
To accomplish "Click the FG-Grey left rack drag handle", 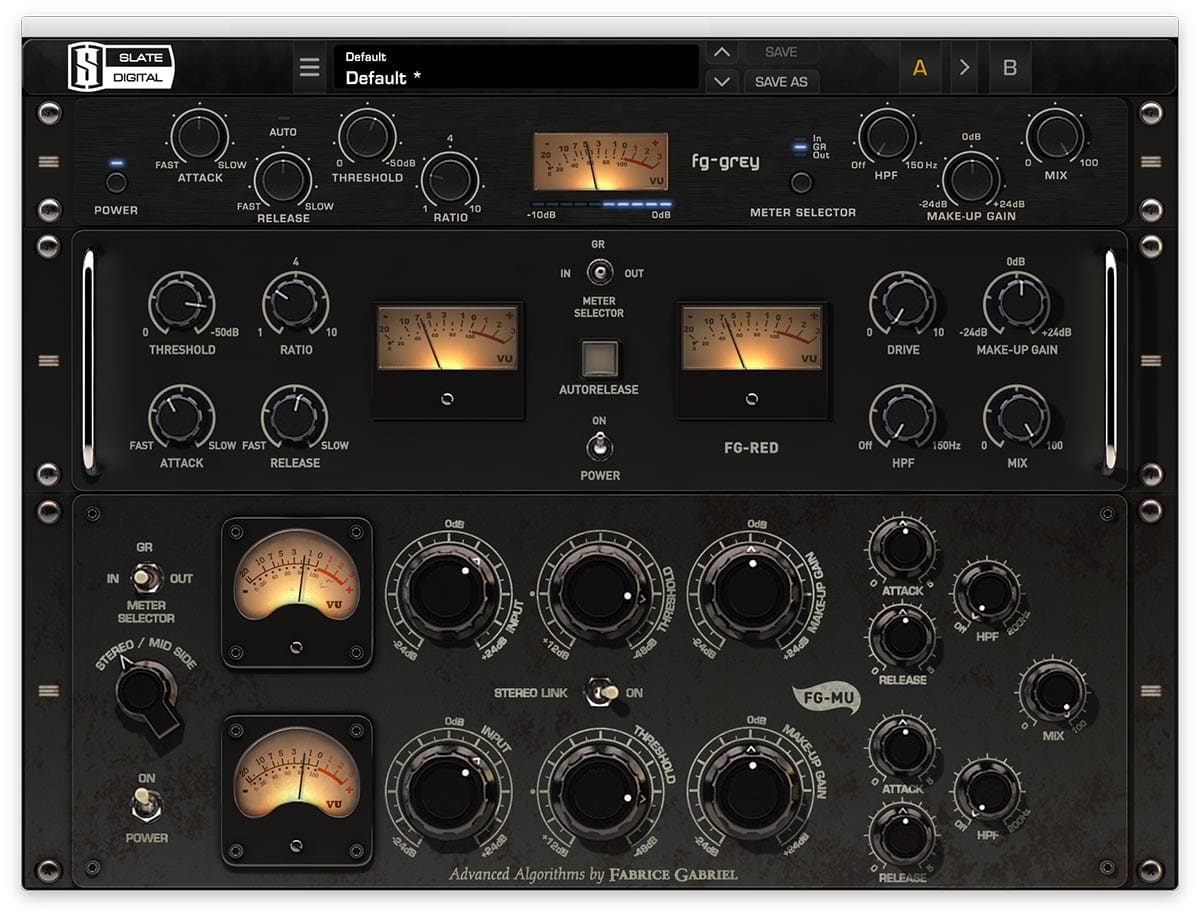I will point(49,162).
